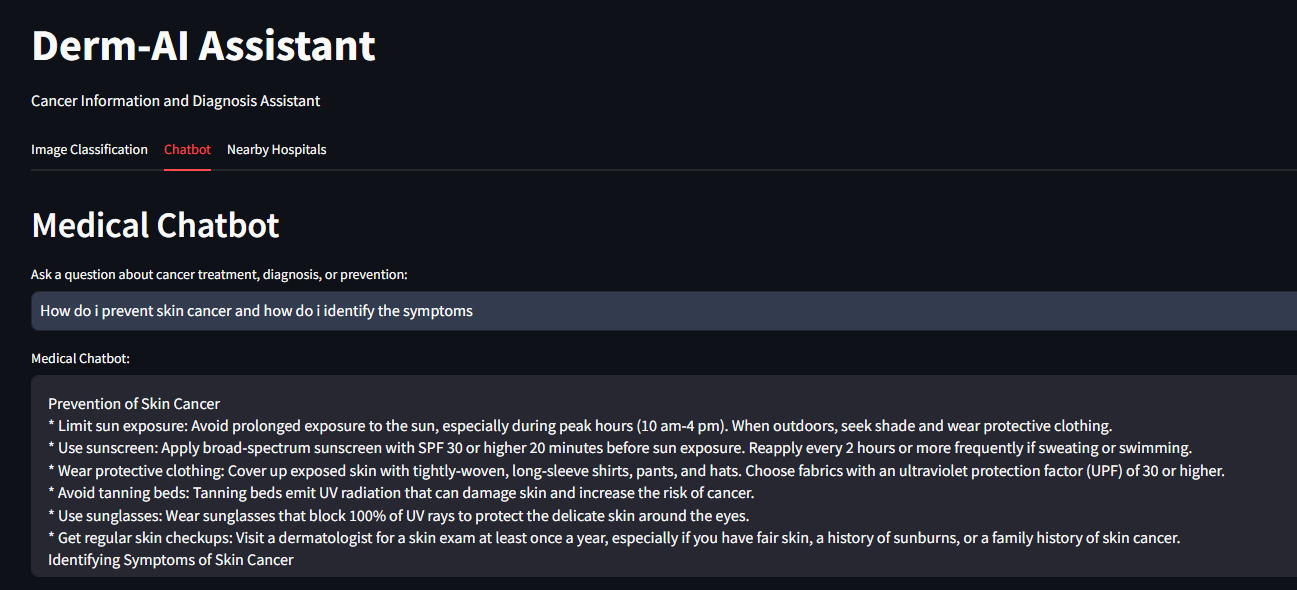This screenshot has width=1297, height=590.
Task: Click the "Use sunglasses" bullet line
Action: pyautogui.click(x=399, y=516)
